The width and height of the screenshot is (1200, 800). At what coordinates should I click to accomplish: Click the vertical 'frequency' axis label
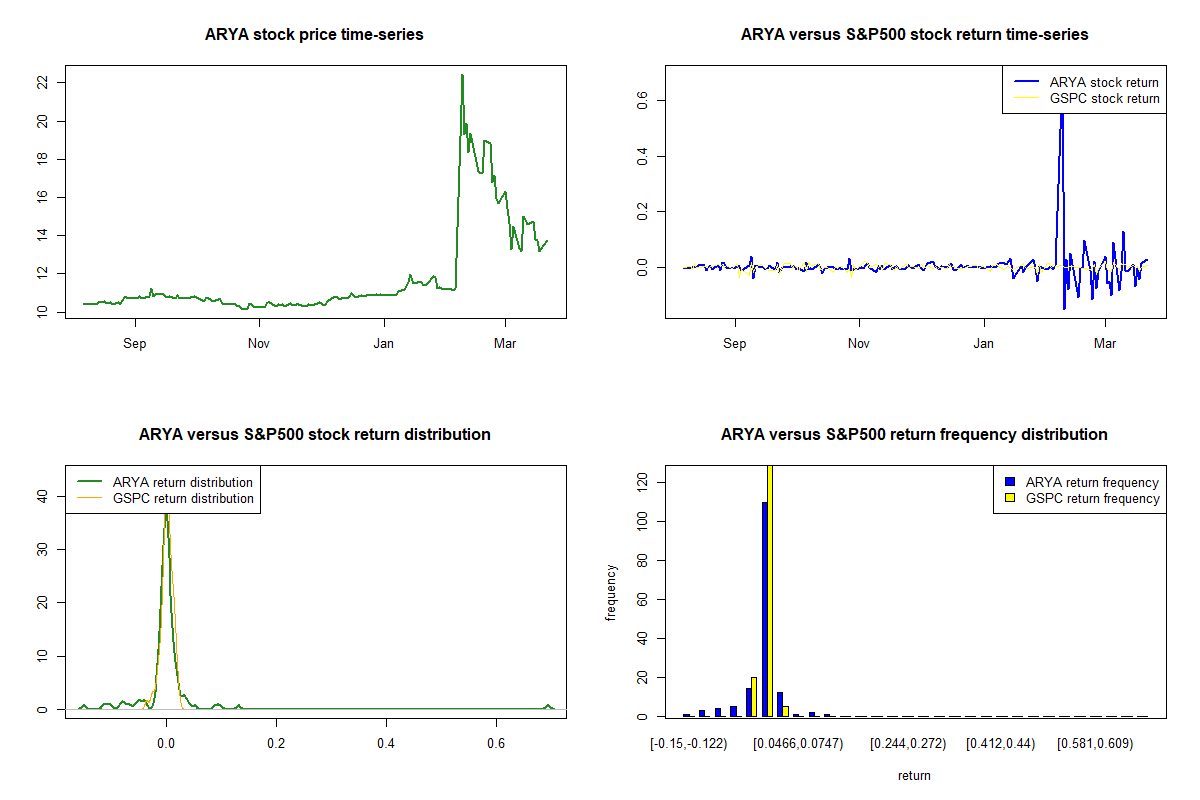[x=611, y=592]
